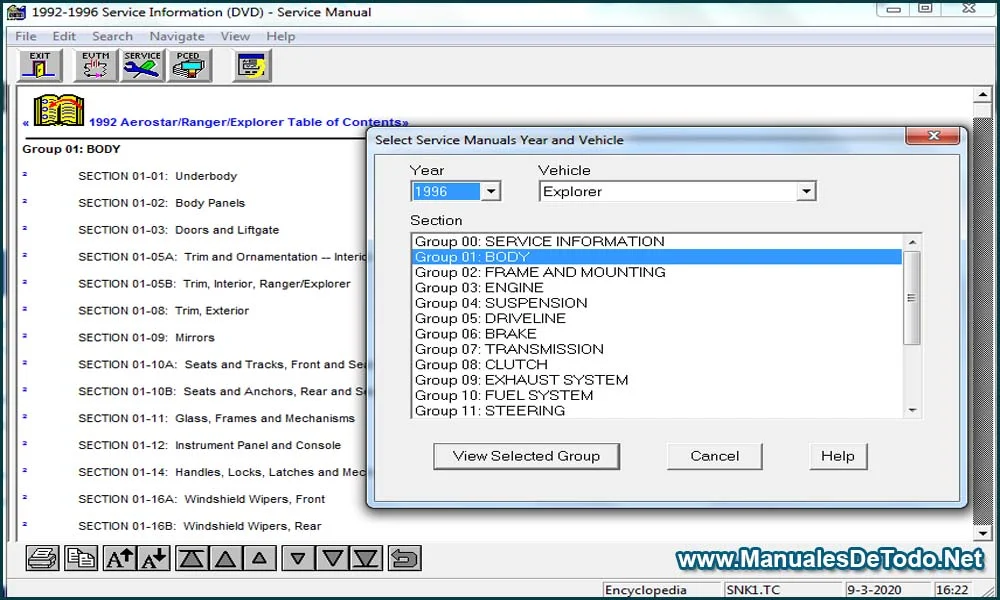
Task: Select Group 08: CLUTCH in list
Action: (657, 365)
